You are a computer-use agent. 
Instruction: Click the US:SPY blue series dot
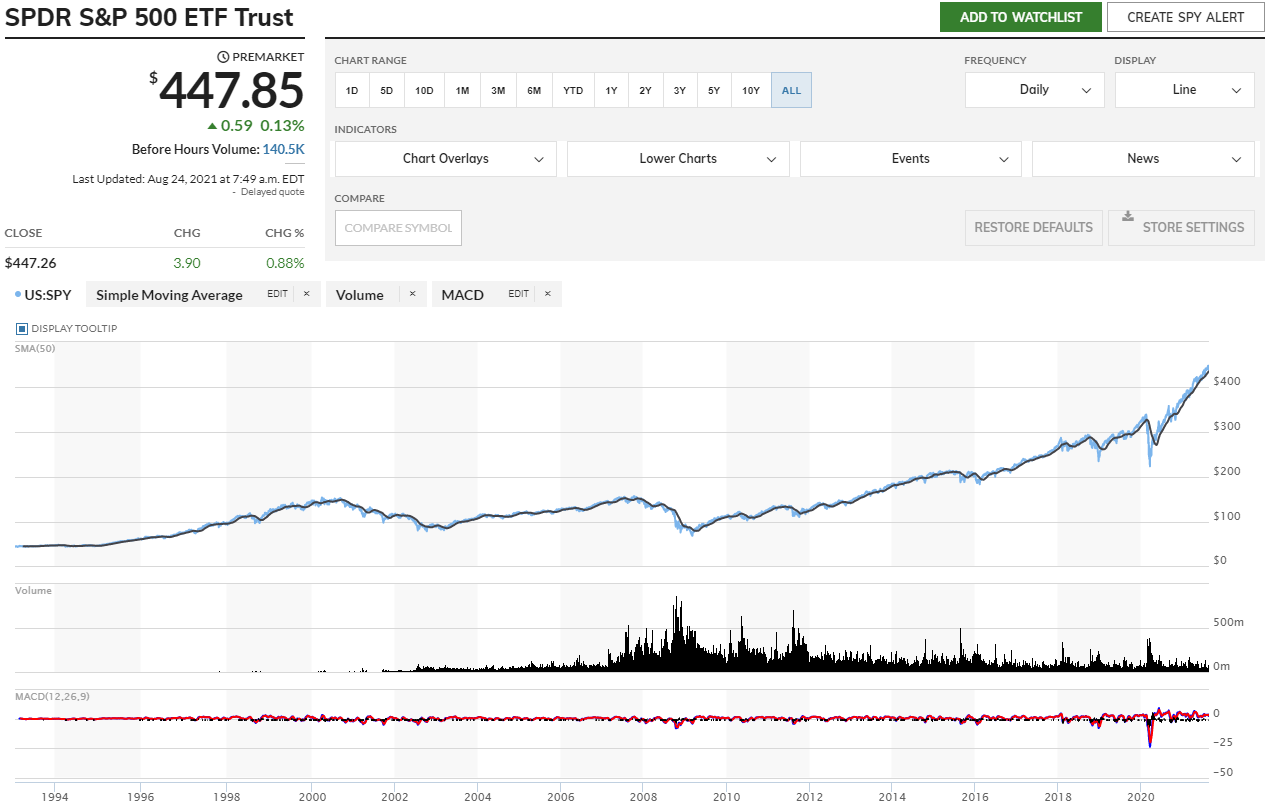click(19, 295)
